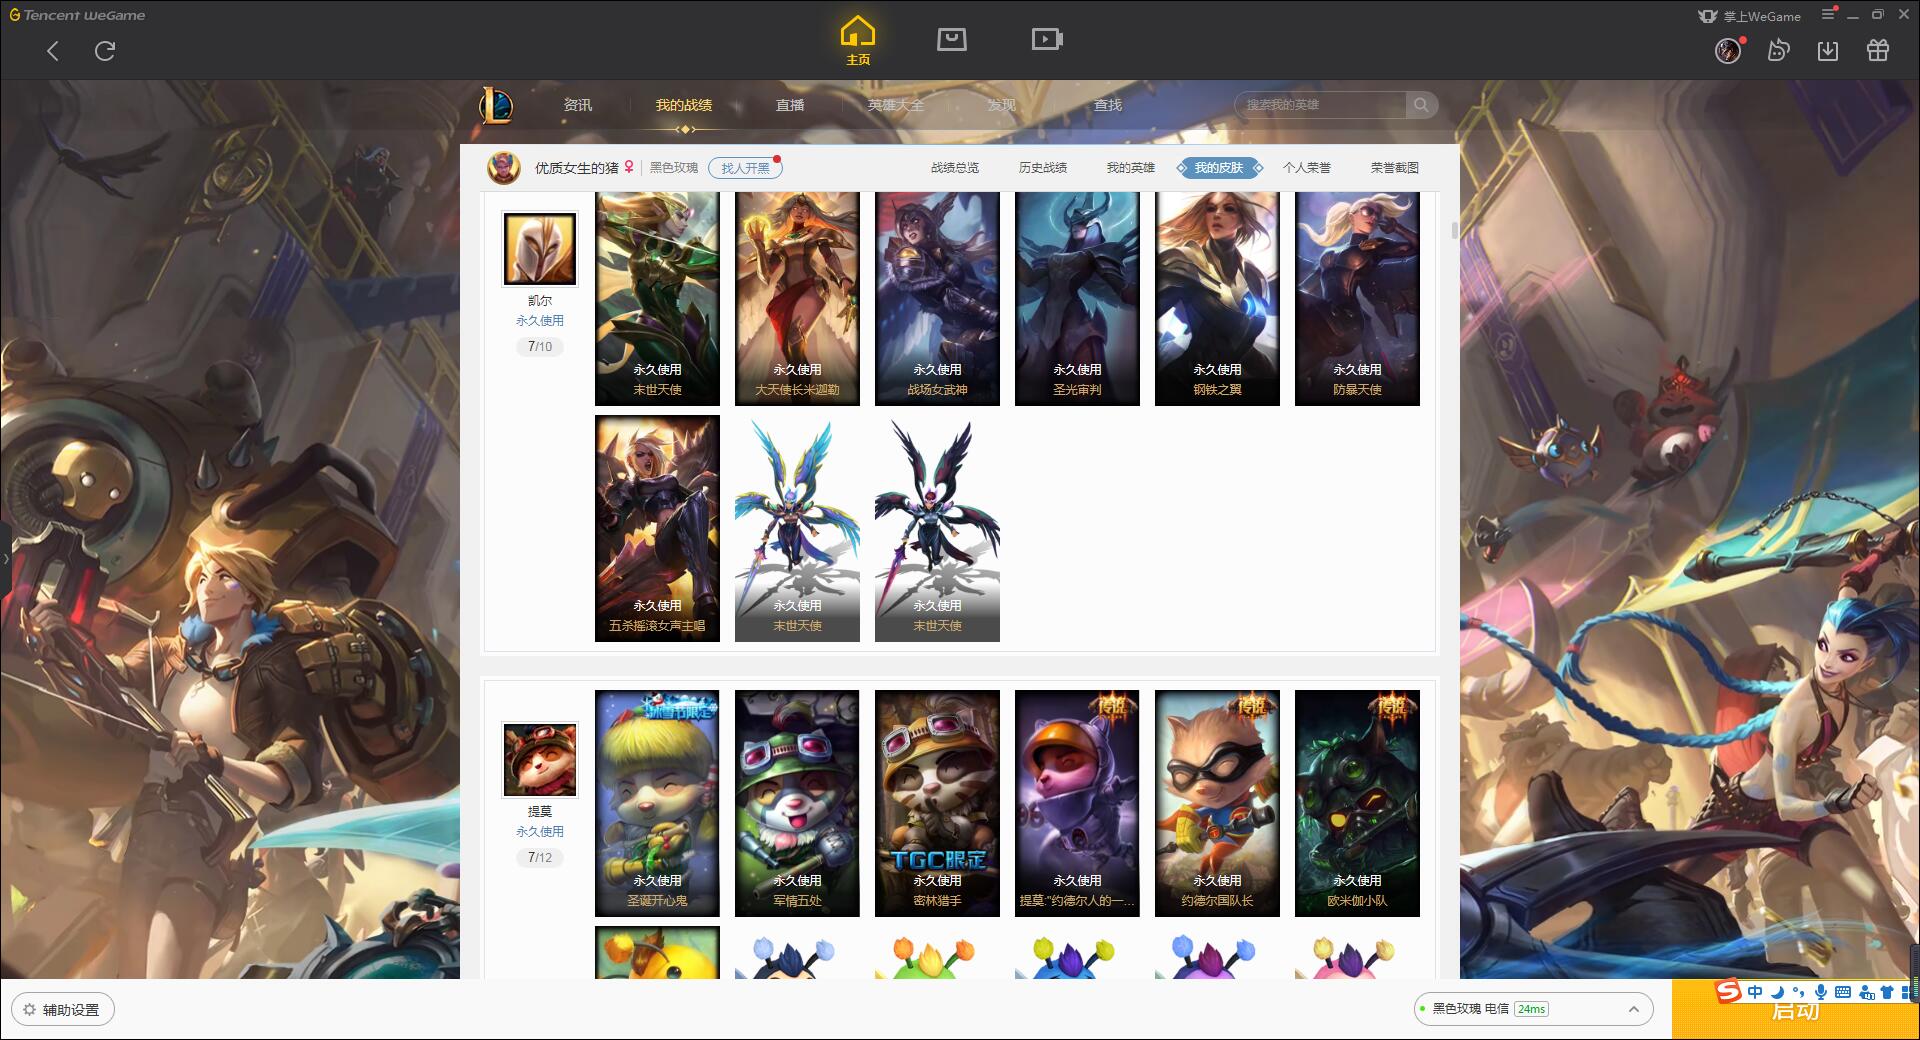
Task: Open the 战场女武神 skin card
Action: point(937,298)
